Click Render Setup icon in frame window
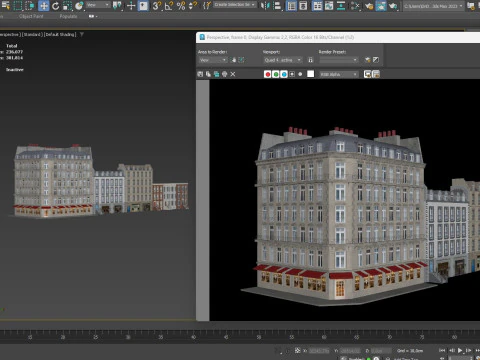This screenshot has height=360, width=480. (x=367, y=60)
